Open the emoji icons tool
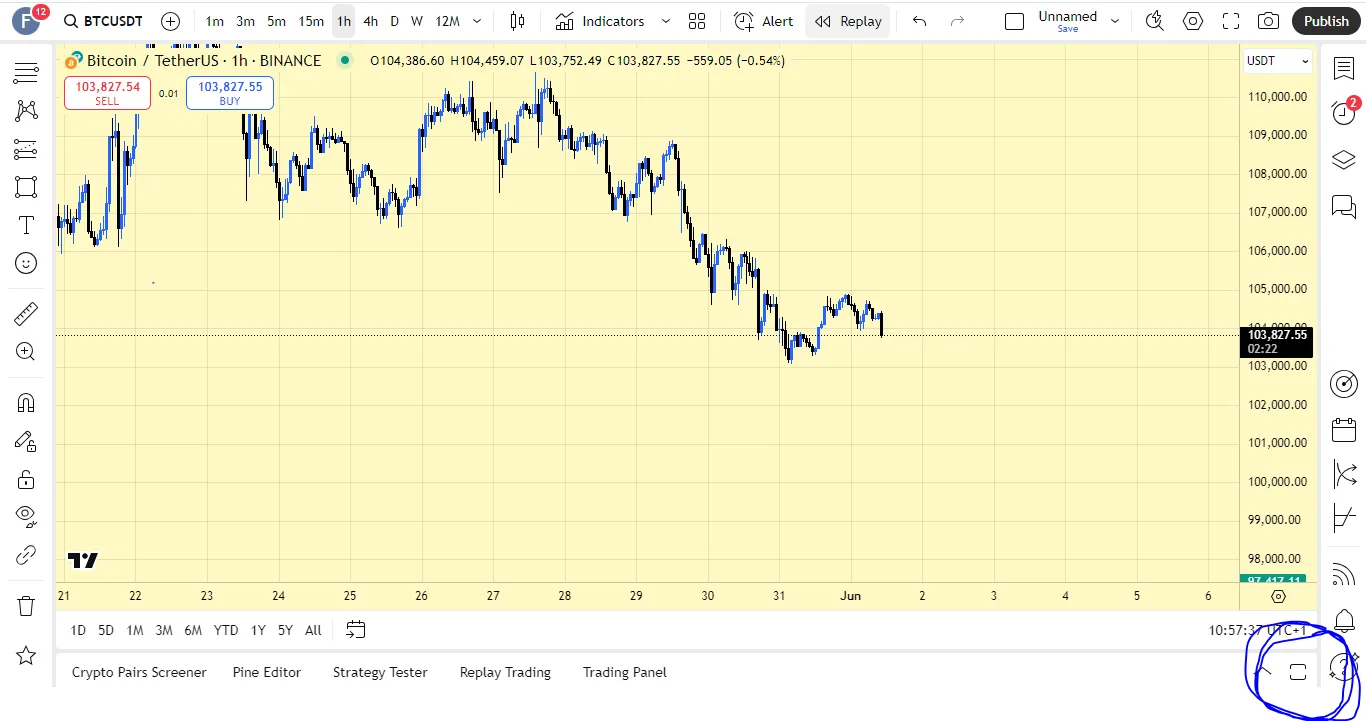The height and width of the screenshot is (721, 1366). (x=26, y=263)
